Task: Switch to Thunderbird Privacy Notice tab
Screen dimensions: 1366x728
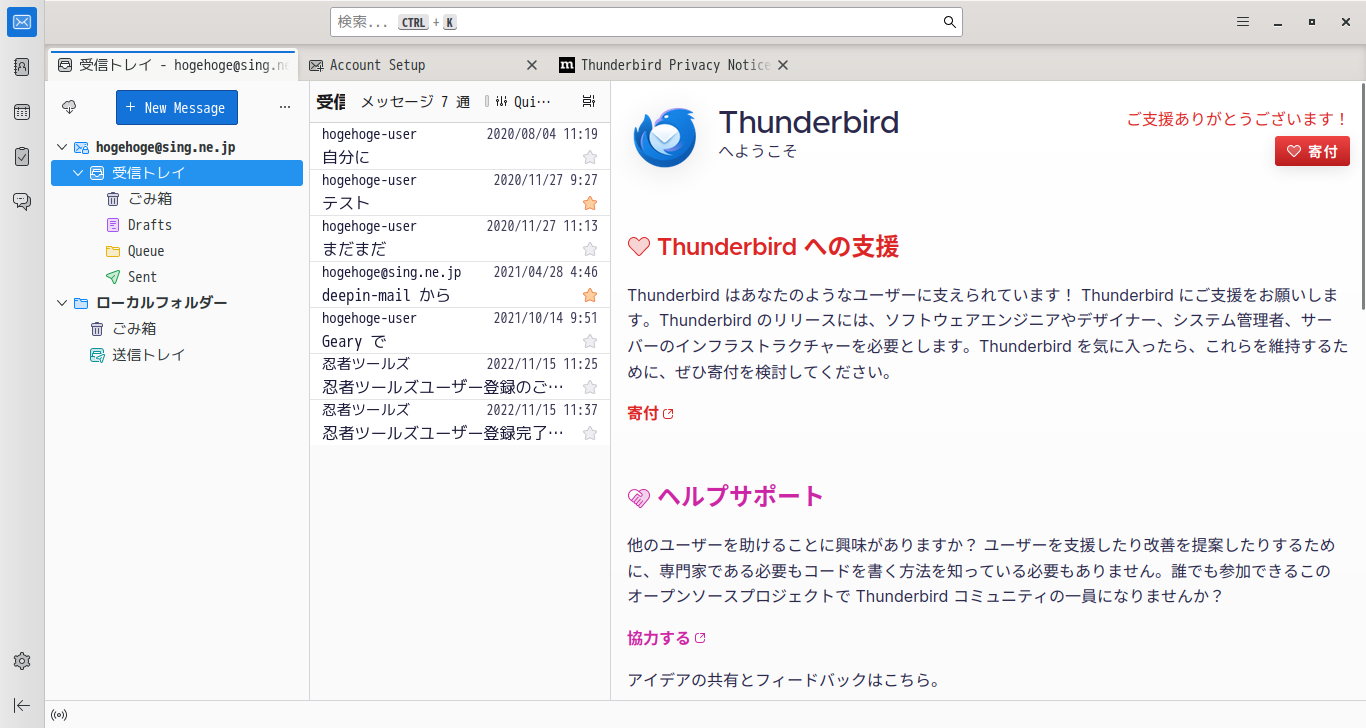Action: pyautogui.click(x=675, y=65)
